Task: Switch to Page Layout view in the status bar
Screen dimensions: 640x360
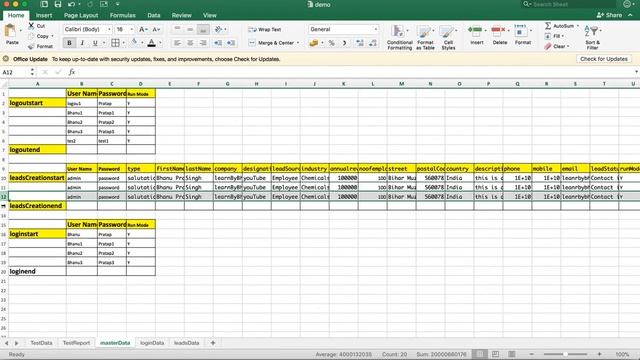Action: [495, 354]
